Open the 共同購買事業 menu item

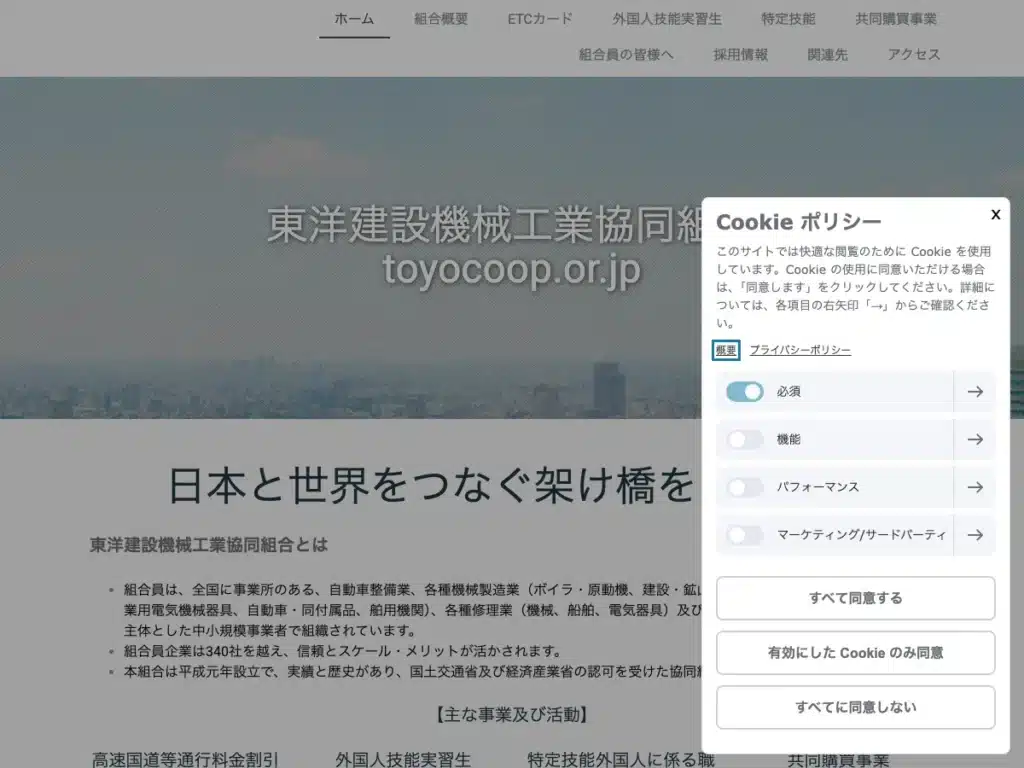pos(896,19)
